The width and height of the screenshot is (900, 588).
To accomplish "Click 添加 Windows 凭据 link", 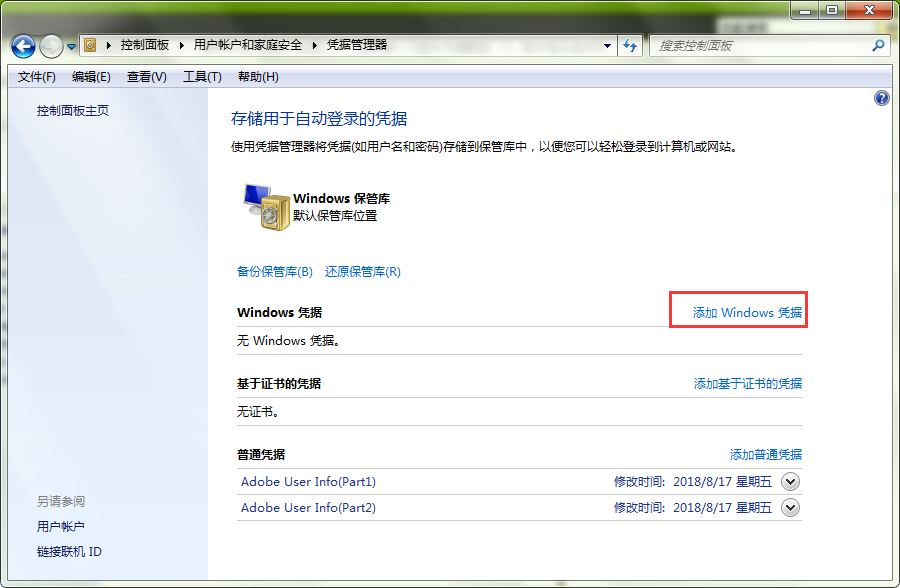I will point(747,313).
